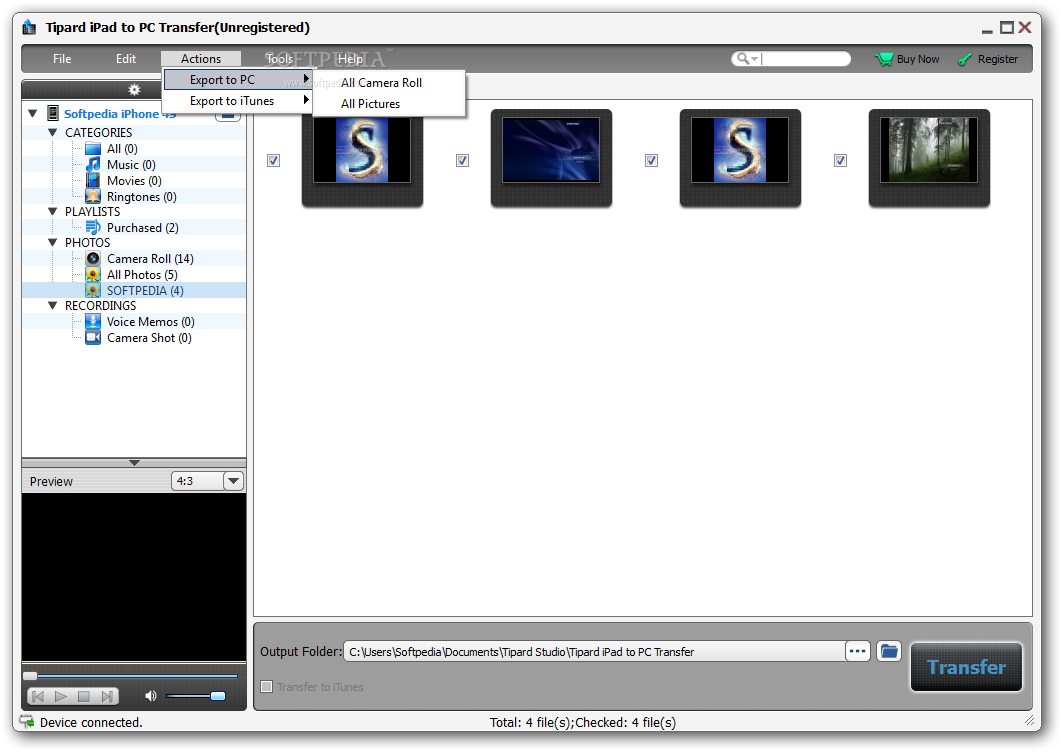Image resolution: width=1062 pixels, height=752 pixels.
Task: Click the Tipard app icon in title bar
Action: click(29, 27)
